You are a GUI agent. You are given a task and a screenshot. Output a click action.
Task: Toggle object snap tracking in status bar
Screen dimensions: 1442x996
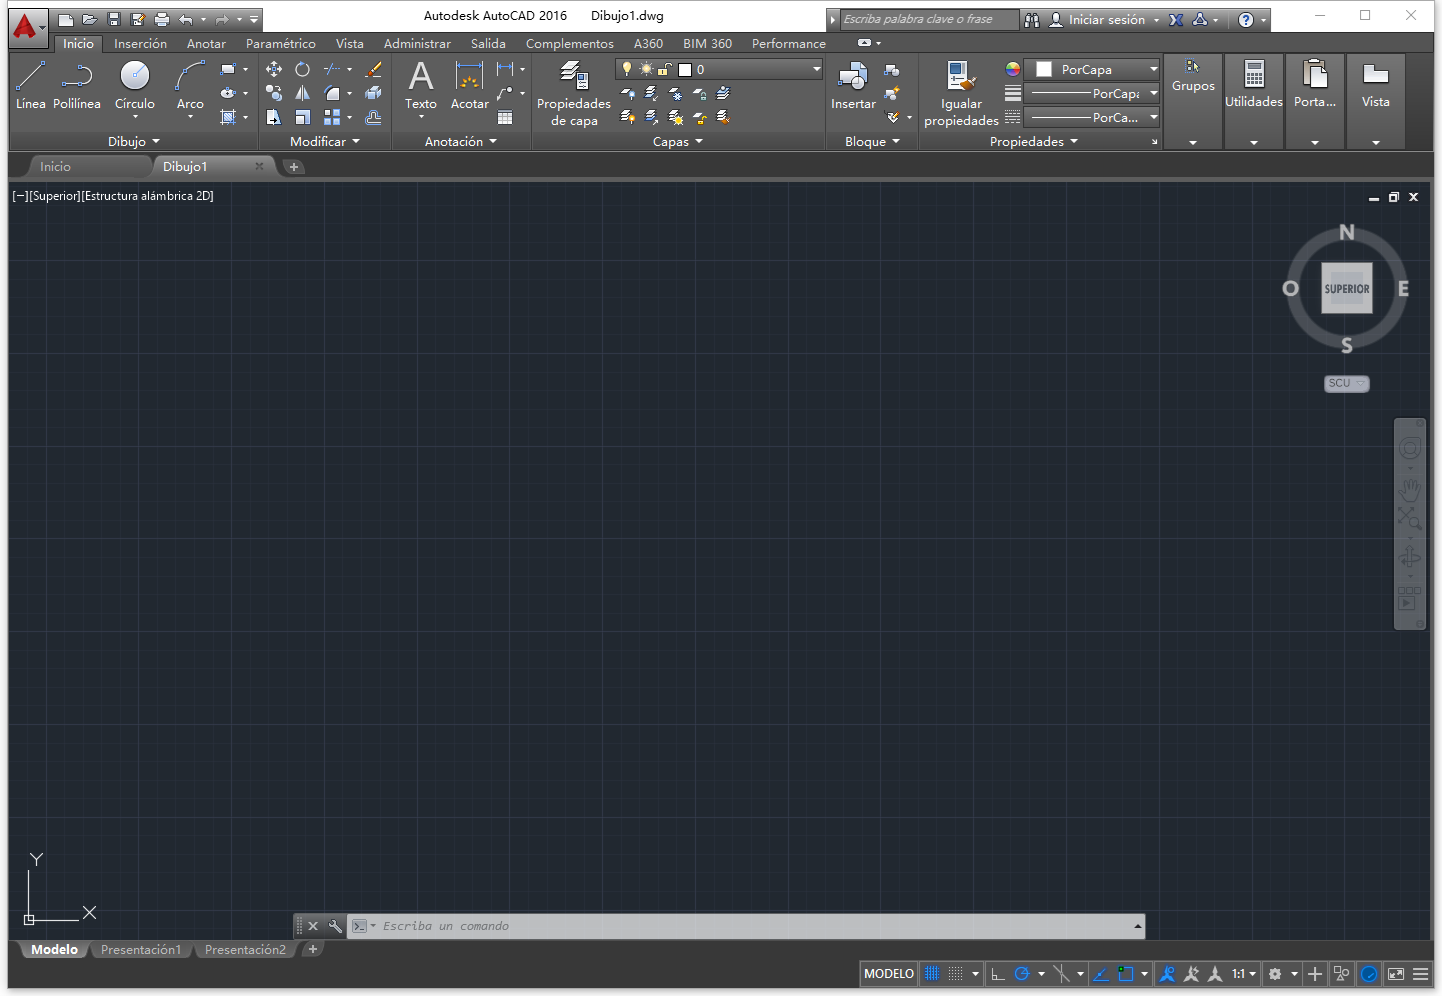click(1100, 974)
